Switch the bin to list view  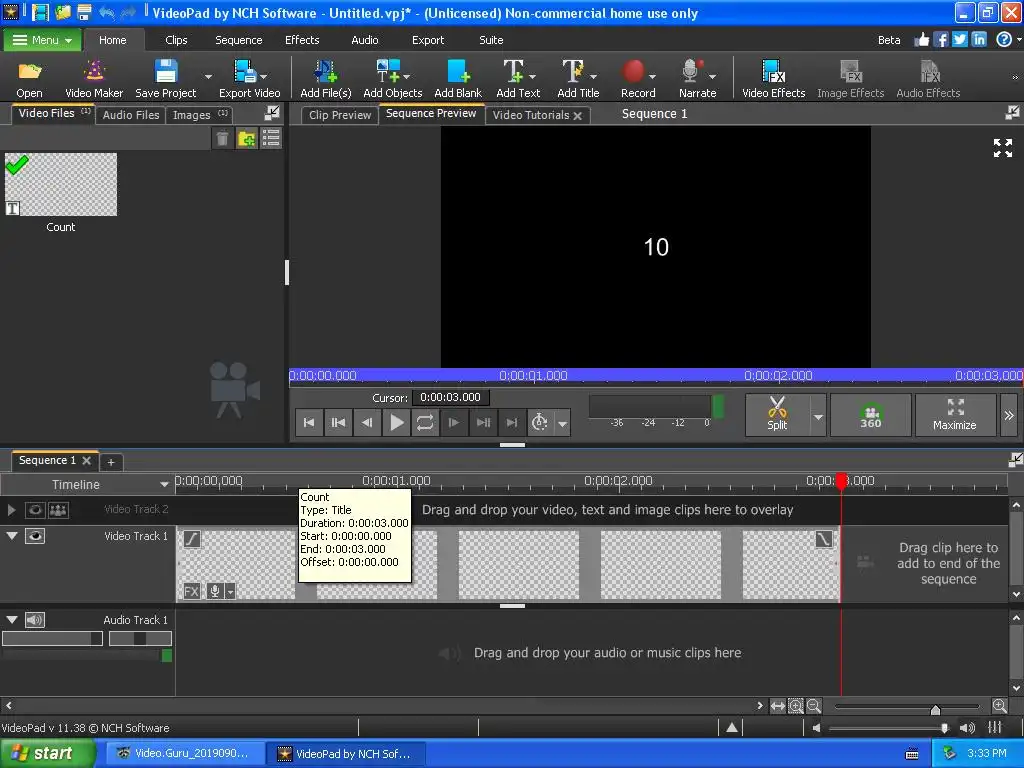[x=270, y=138]
